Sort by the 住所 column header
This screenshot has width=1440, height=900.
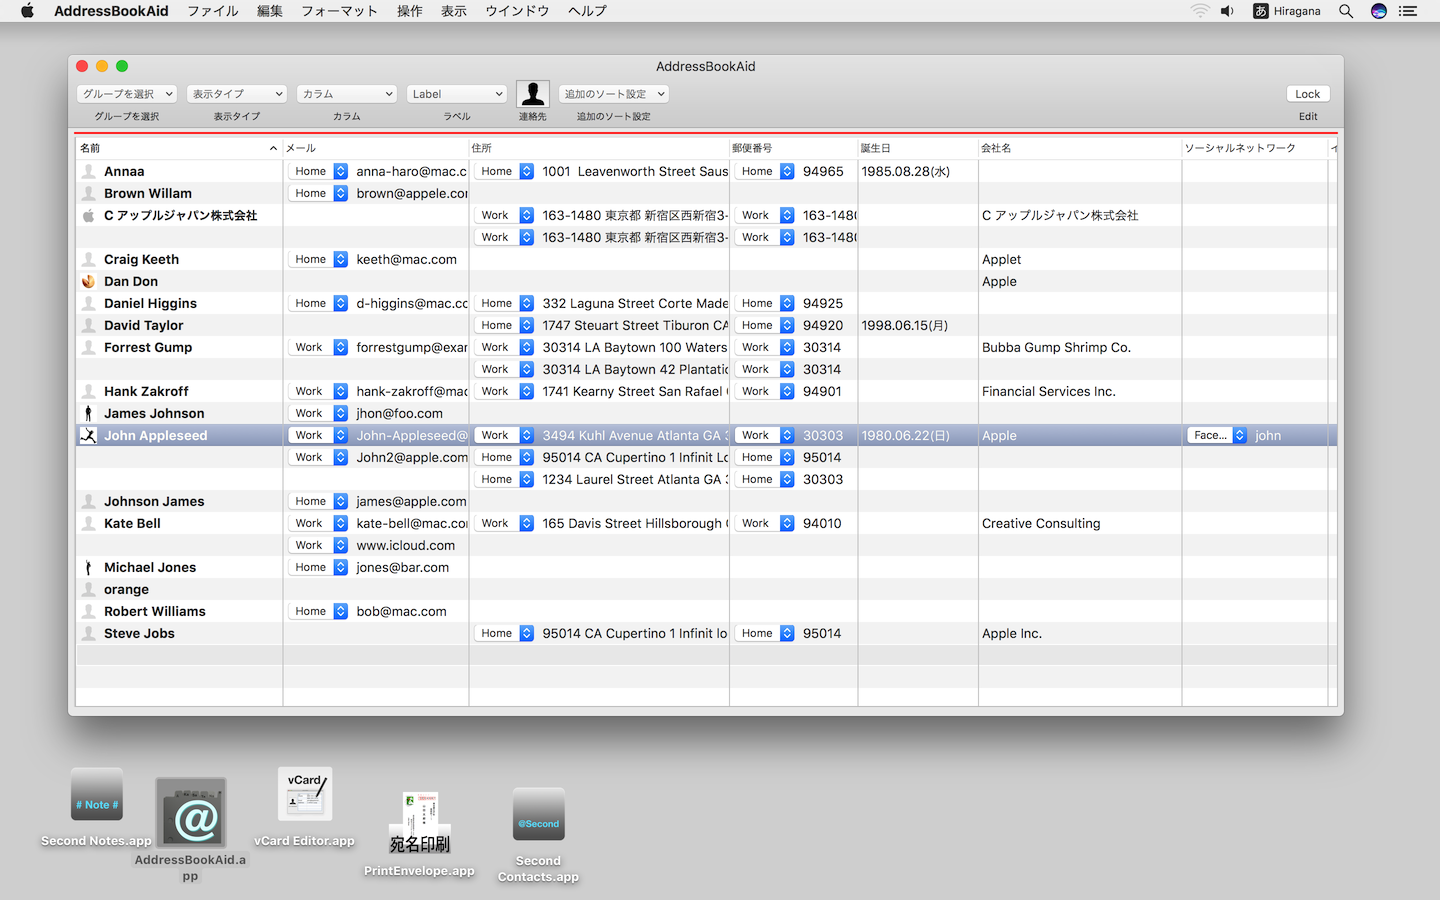point(599,148)
